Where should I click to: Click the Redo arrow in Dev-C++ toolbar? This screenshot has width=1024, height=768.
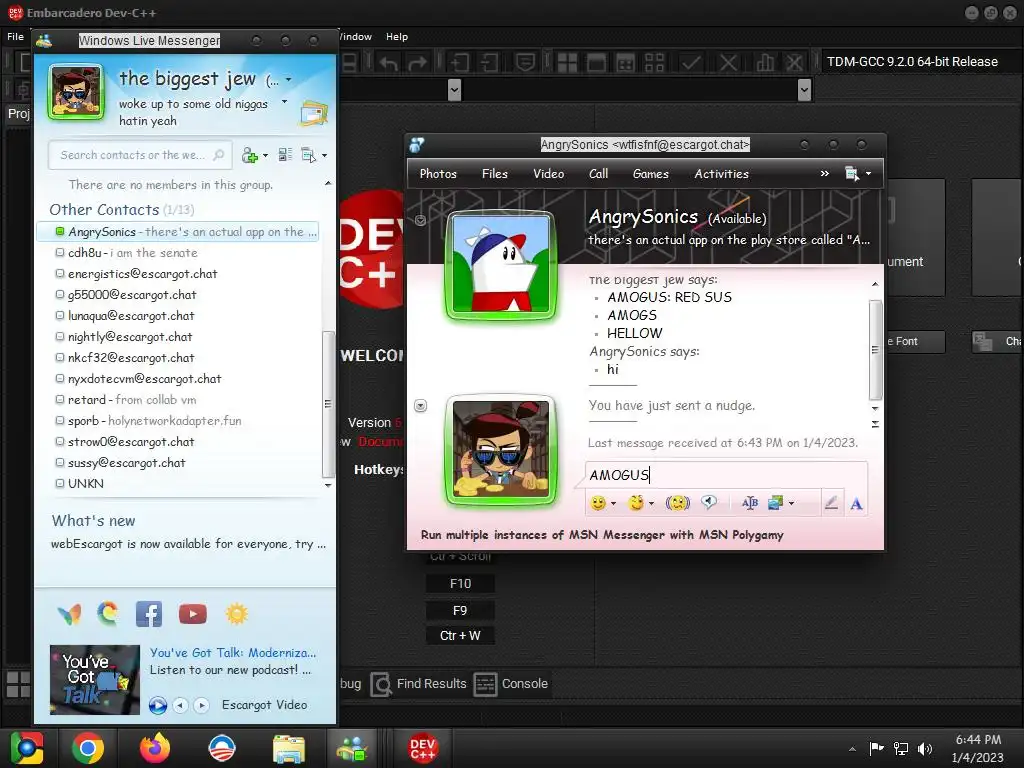point(418,63)
